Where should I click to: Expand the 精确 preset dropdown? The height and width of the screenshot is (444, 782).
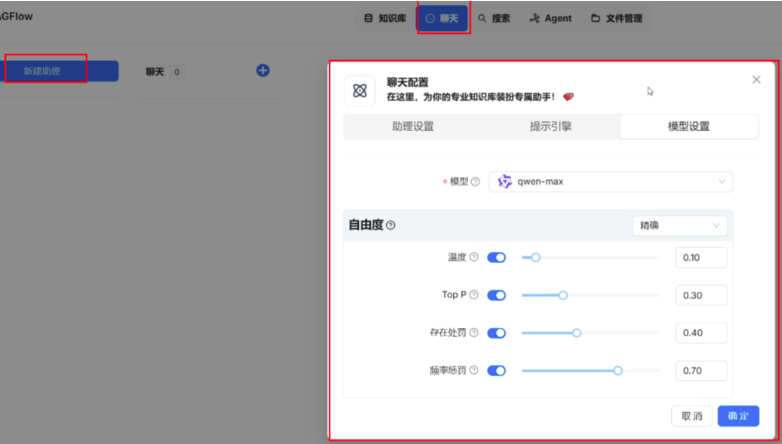679,226
